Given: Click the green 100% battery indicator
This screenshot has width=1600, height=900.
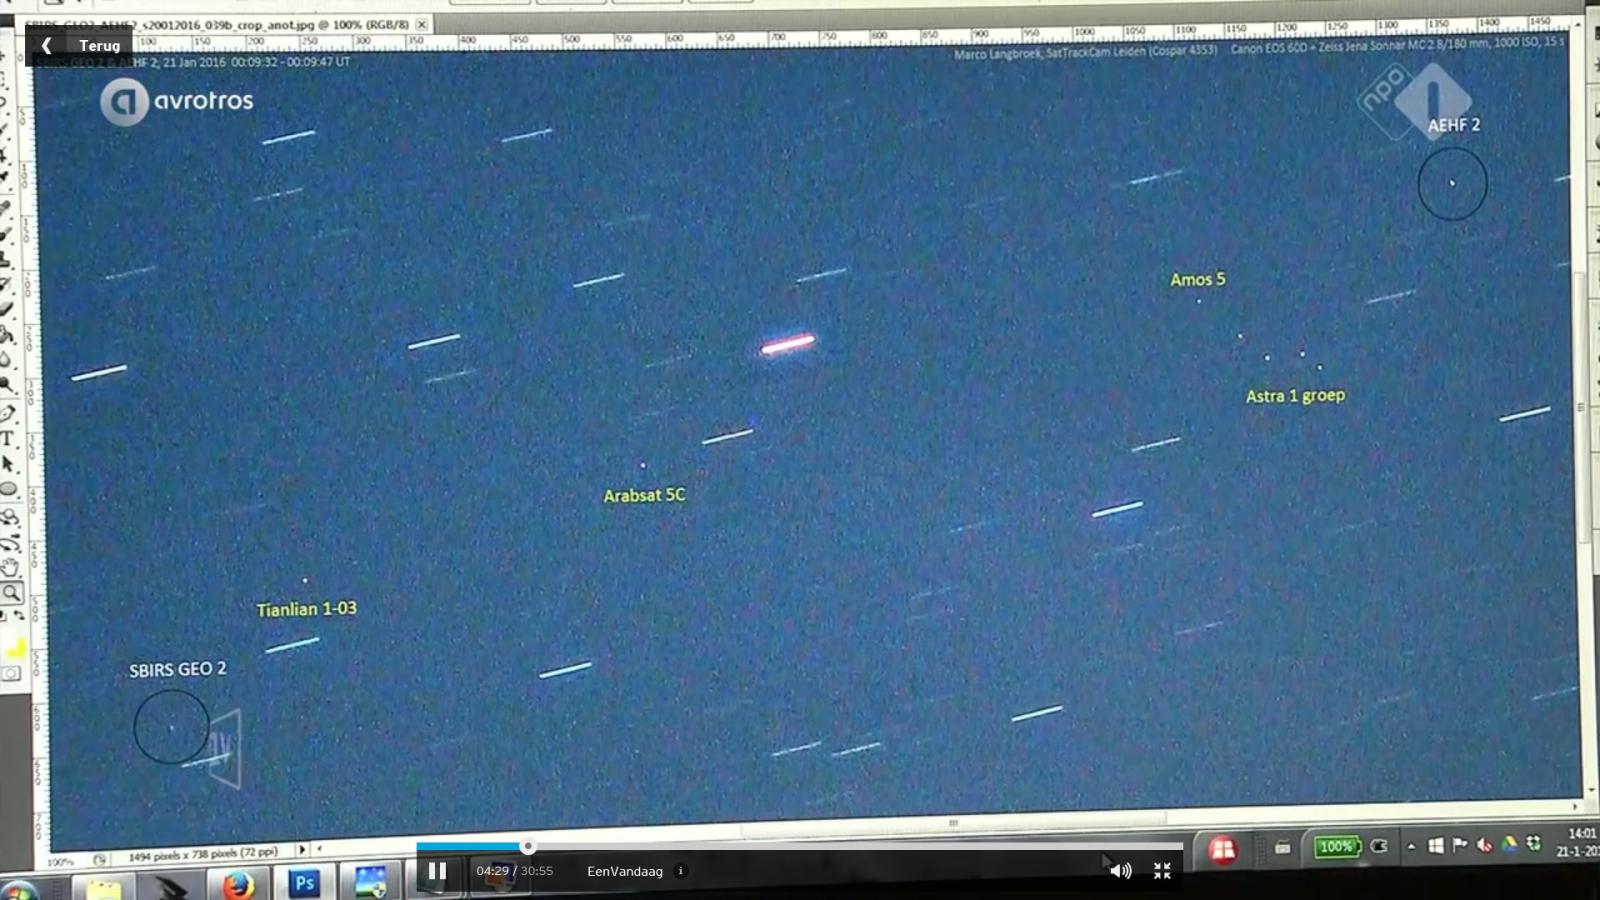Looking at the screenshot, I should click(1336, 847).
